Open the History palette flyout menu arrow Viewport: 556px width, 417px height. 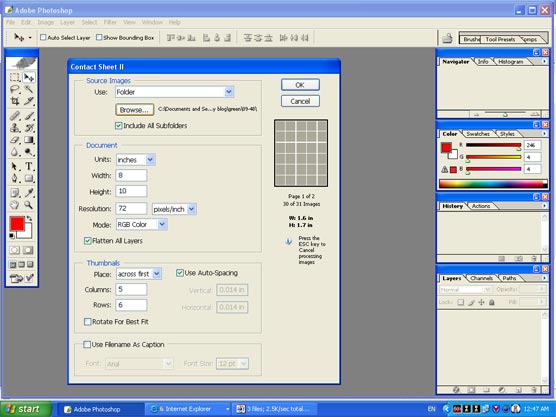click(544, 206)
